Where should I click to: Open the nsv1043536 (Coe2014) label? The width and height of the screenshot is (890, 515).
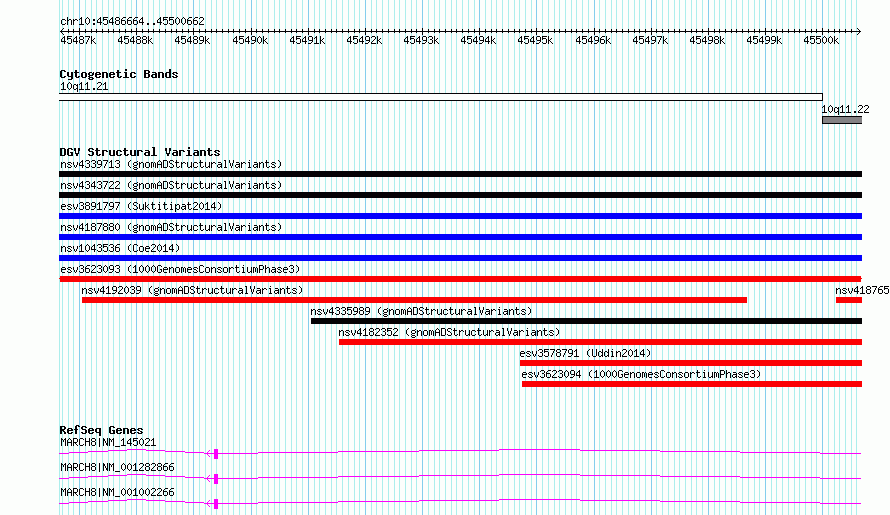pos(120,248)
